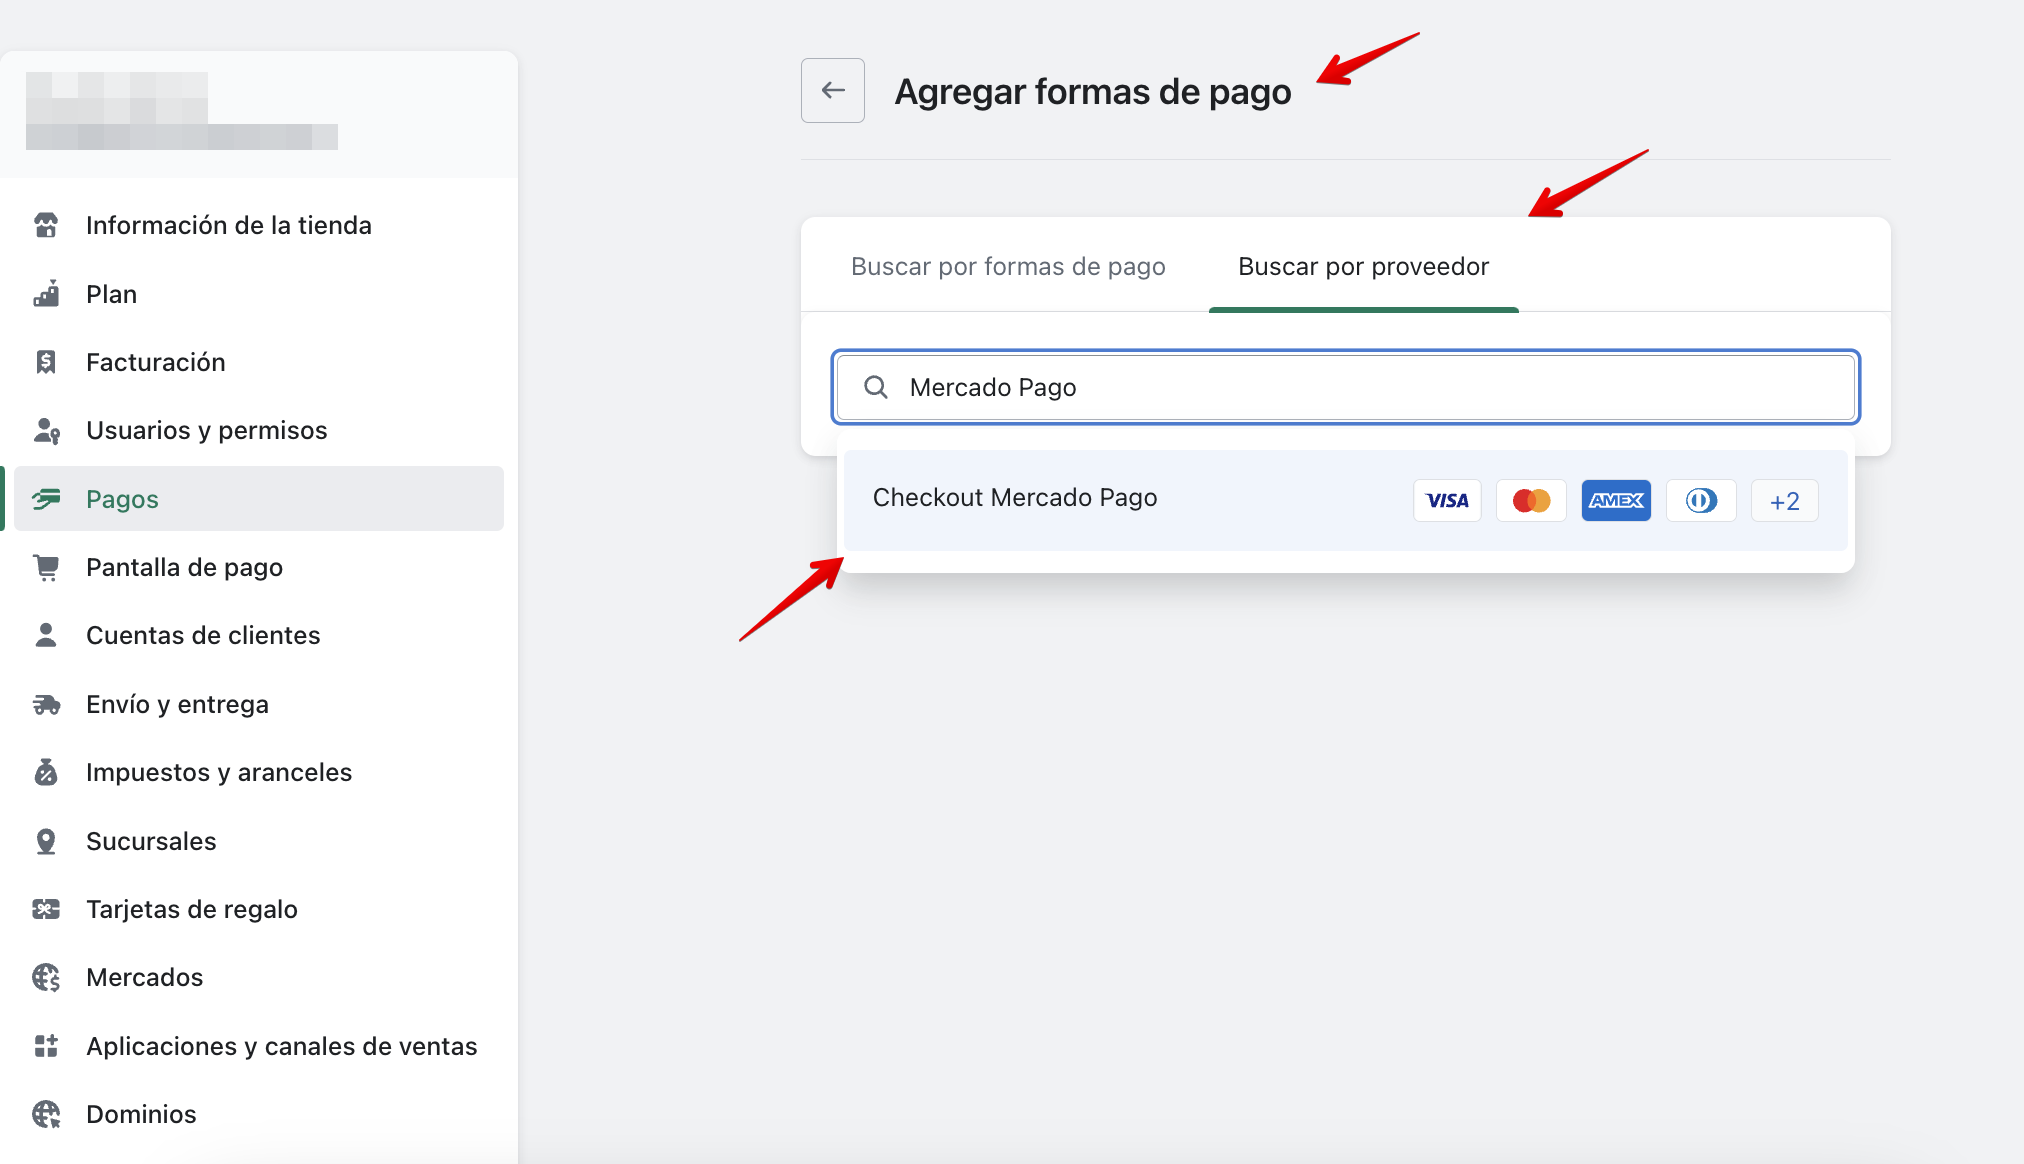2024x1164 pixels.
Task: Open Aplicaciones y canales de ventas
Action: point(282,1046)
